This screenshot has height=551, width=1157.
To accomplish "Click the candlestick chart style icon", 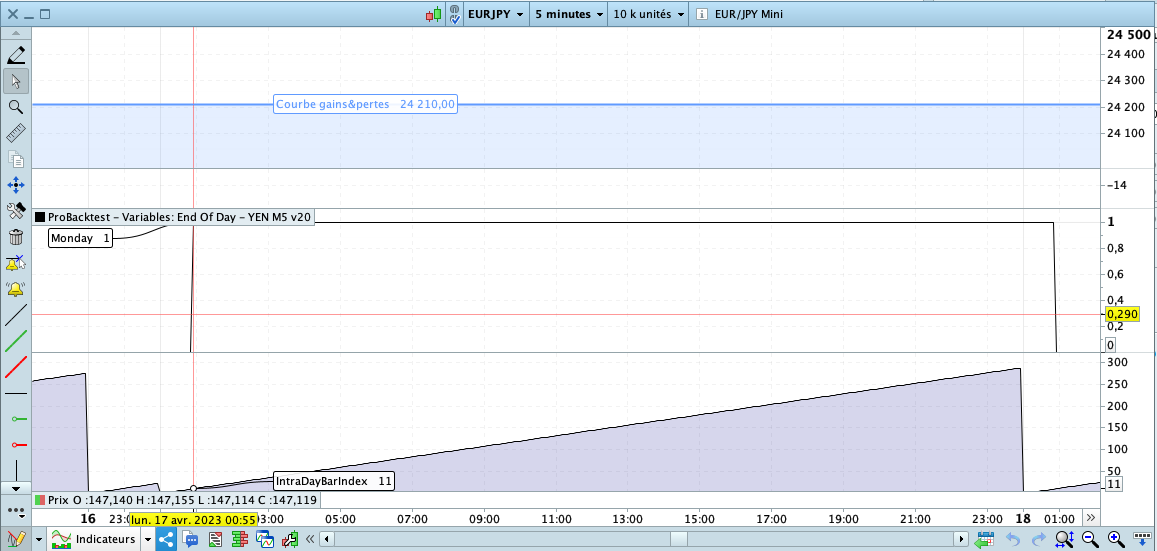I will click(434, 14).
